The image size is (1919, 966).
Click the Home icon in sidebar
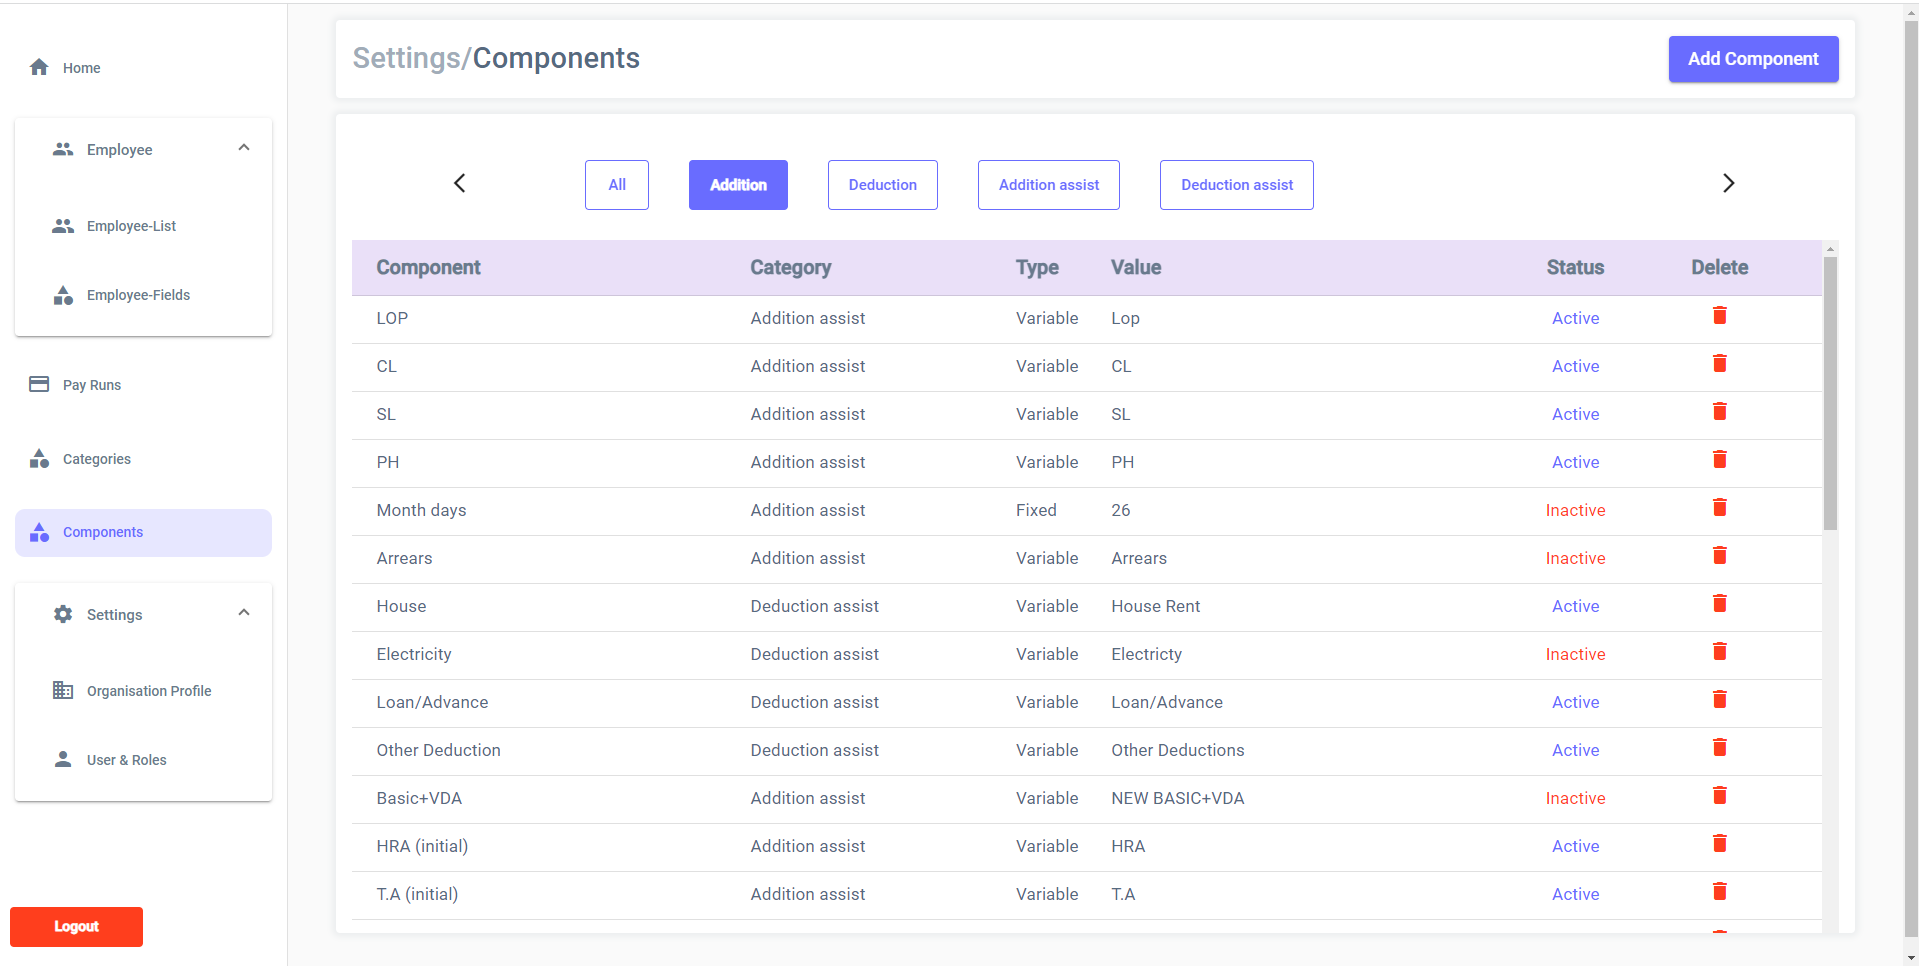click(x=39, y=67)
